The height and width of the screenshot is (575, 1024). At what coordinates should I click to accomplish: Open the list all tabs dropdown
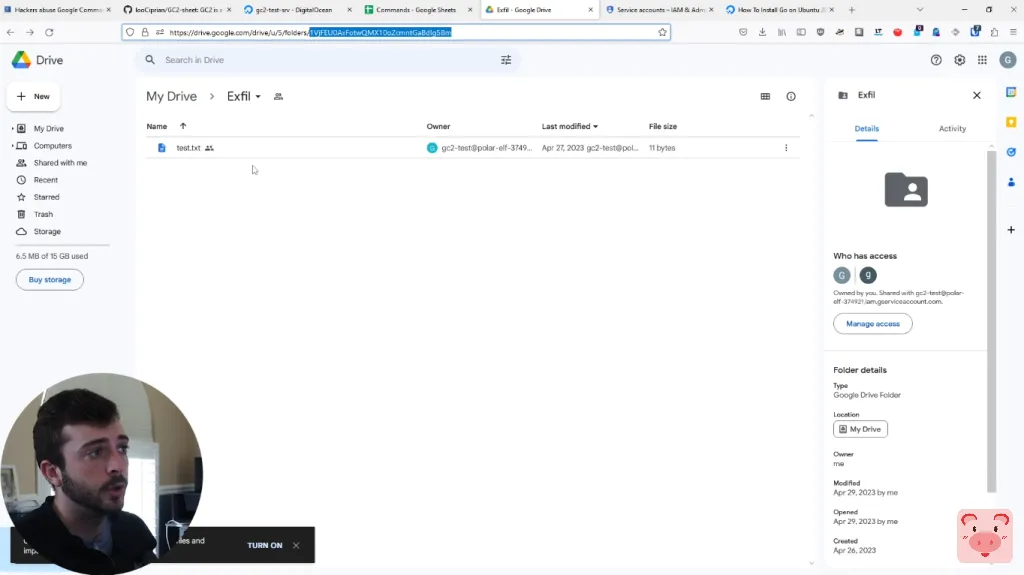[920, 10]
